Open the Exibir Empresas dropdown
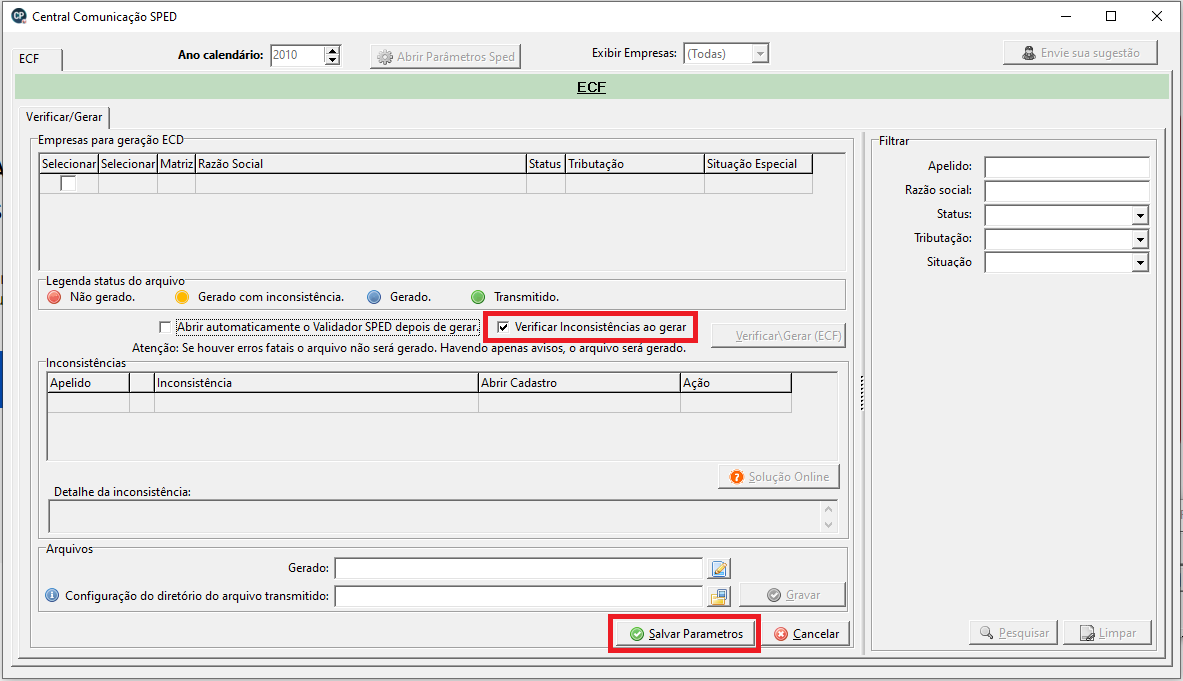1183x681 pixels. (760, 54)
